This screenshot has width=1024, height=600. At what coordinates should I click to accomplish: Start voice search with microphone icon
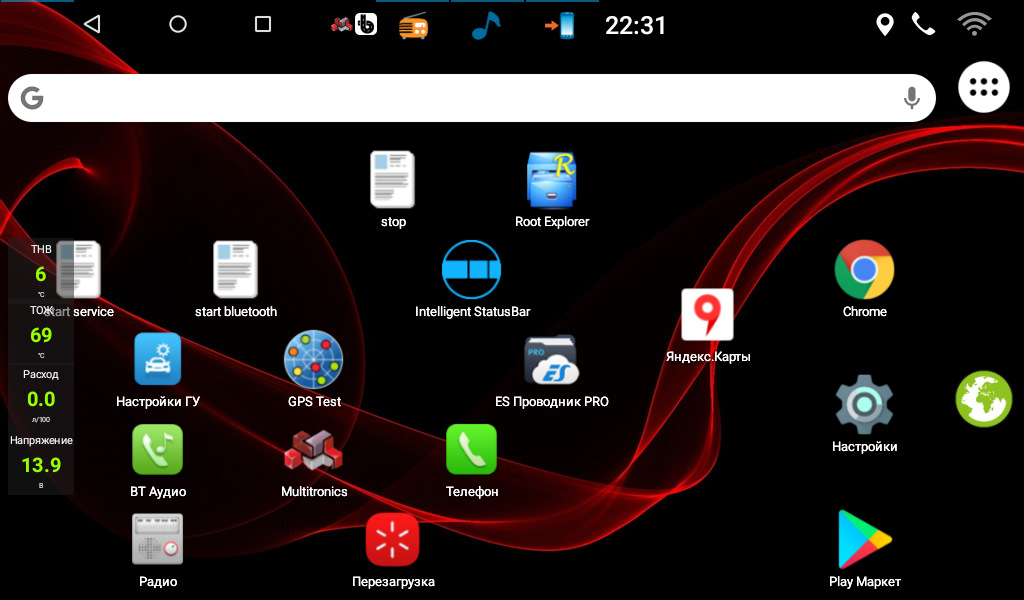(911, 98)
